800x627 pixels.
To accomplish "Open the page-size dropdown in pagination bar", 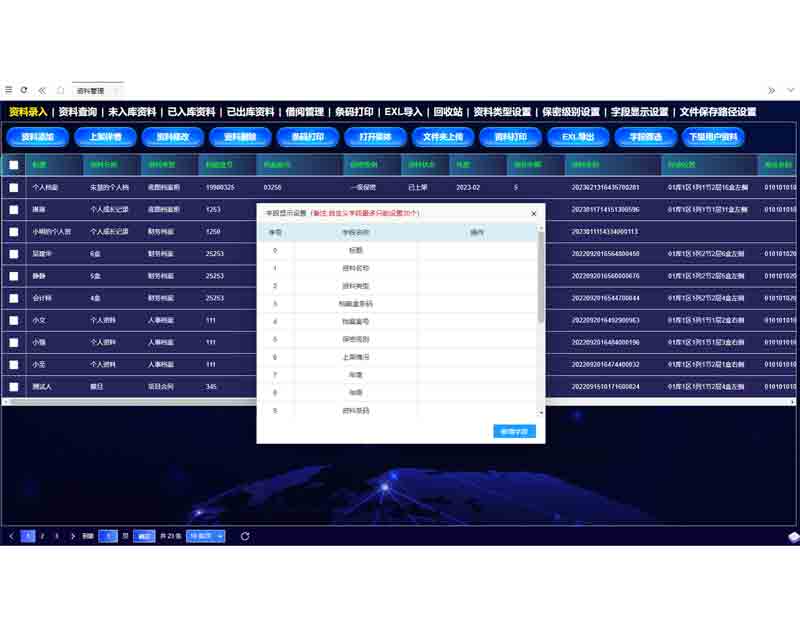I will [206, 536].
